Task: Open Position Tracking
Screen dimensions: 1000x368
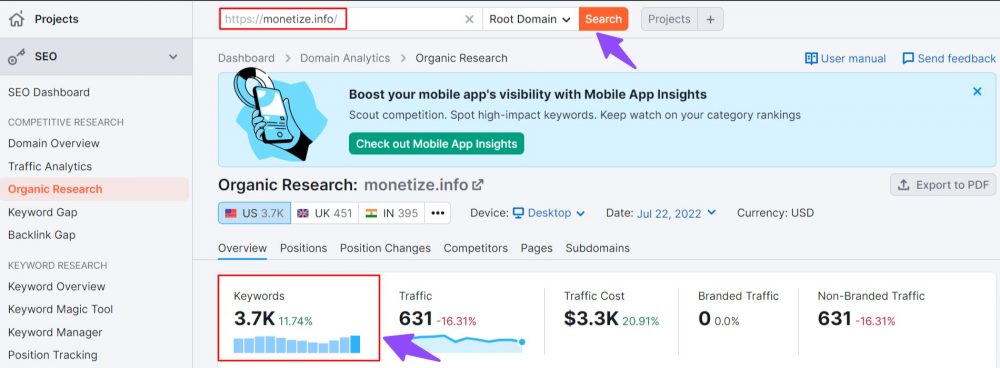Action: point(52,355)
